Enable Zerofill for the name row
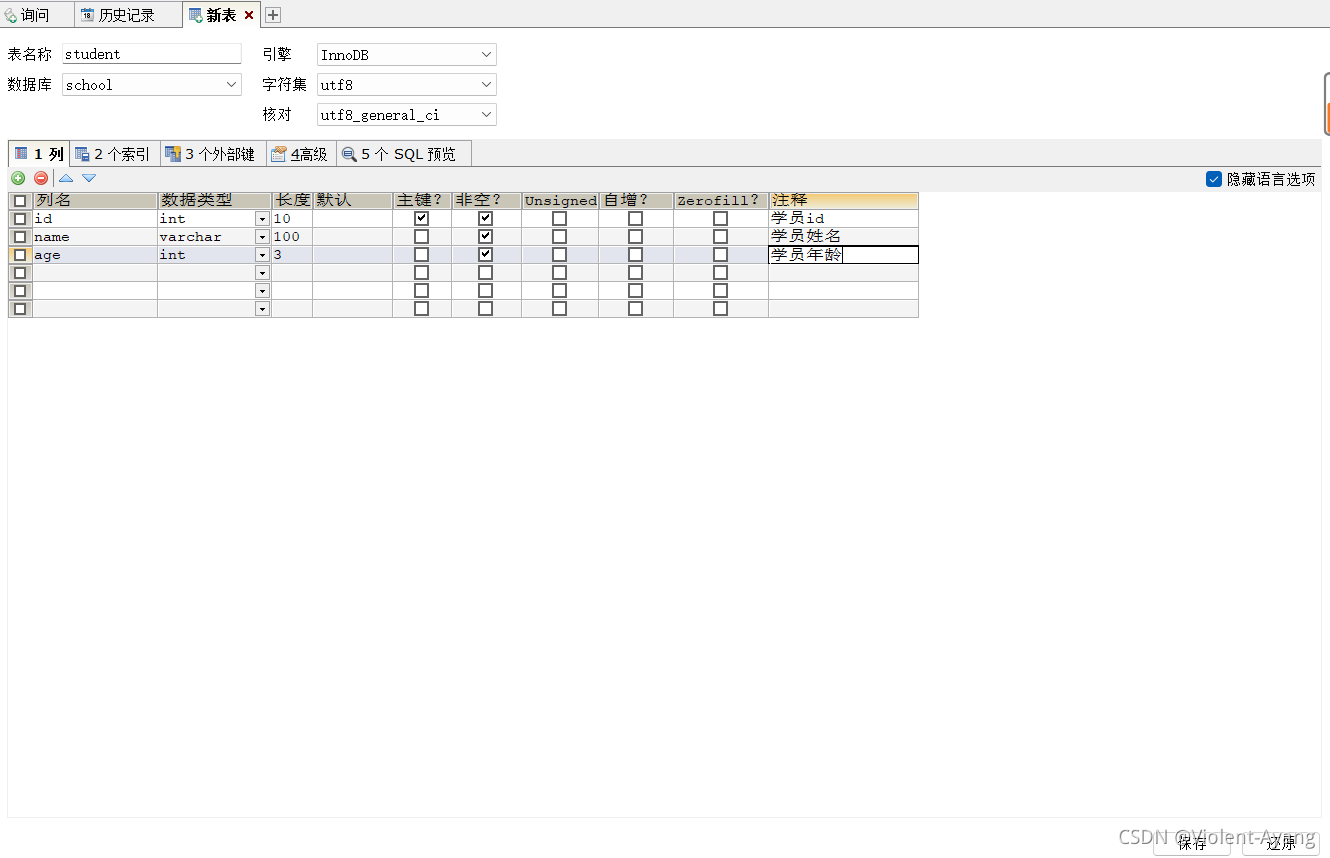Image resolution: width=1330 pixels, height=858 pixels. pos(720,236)
